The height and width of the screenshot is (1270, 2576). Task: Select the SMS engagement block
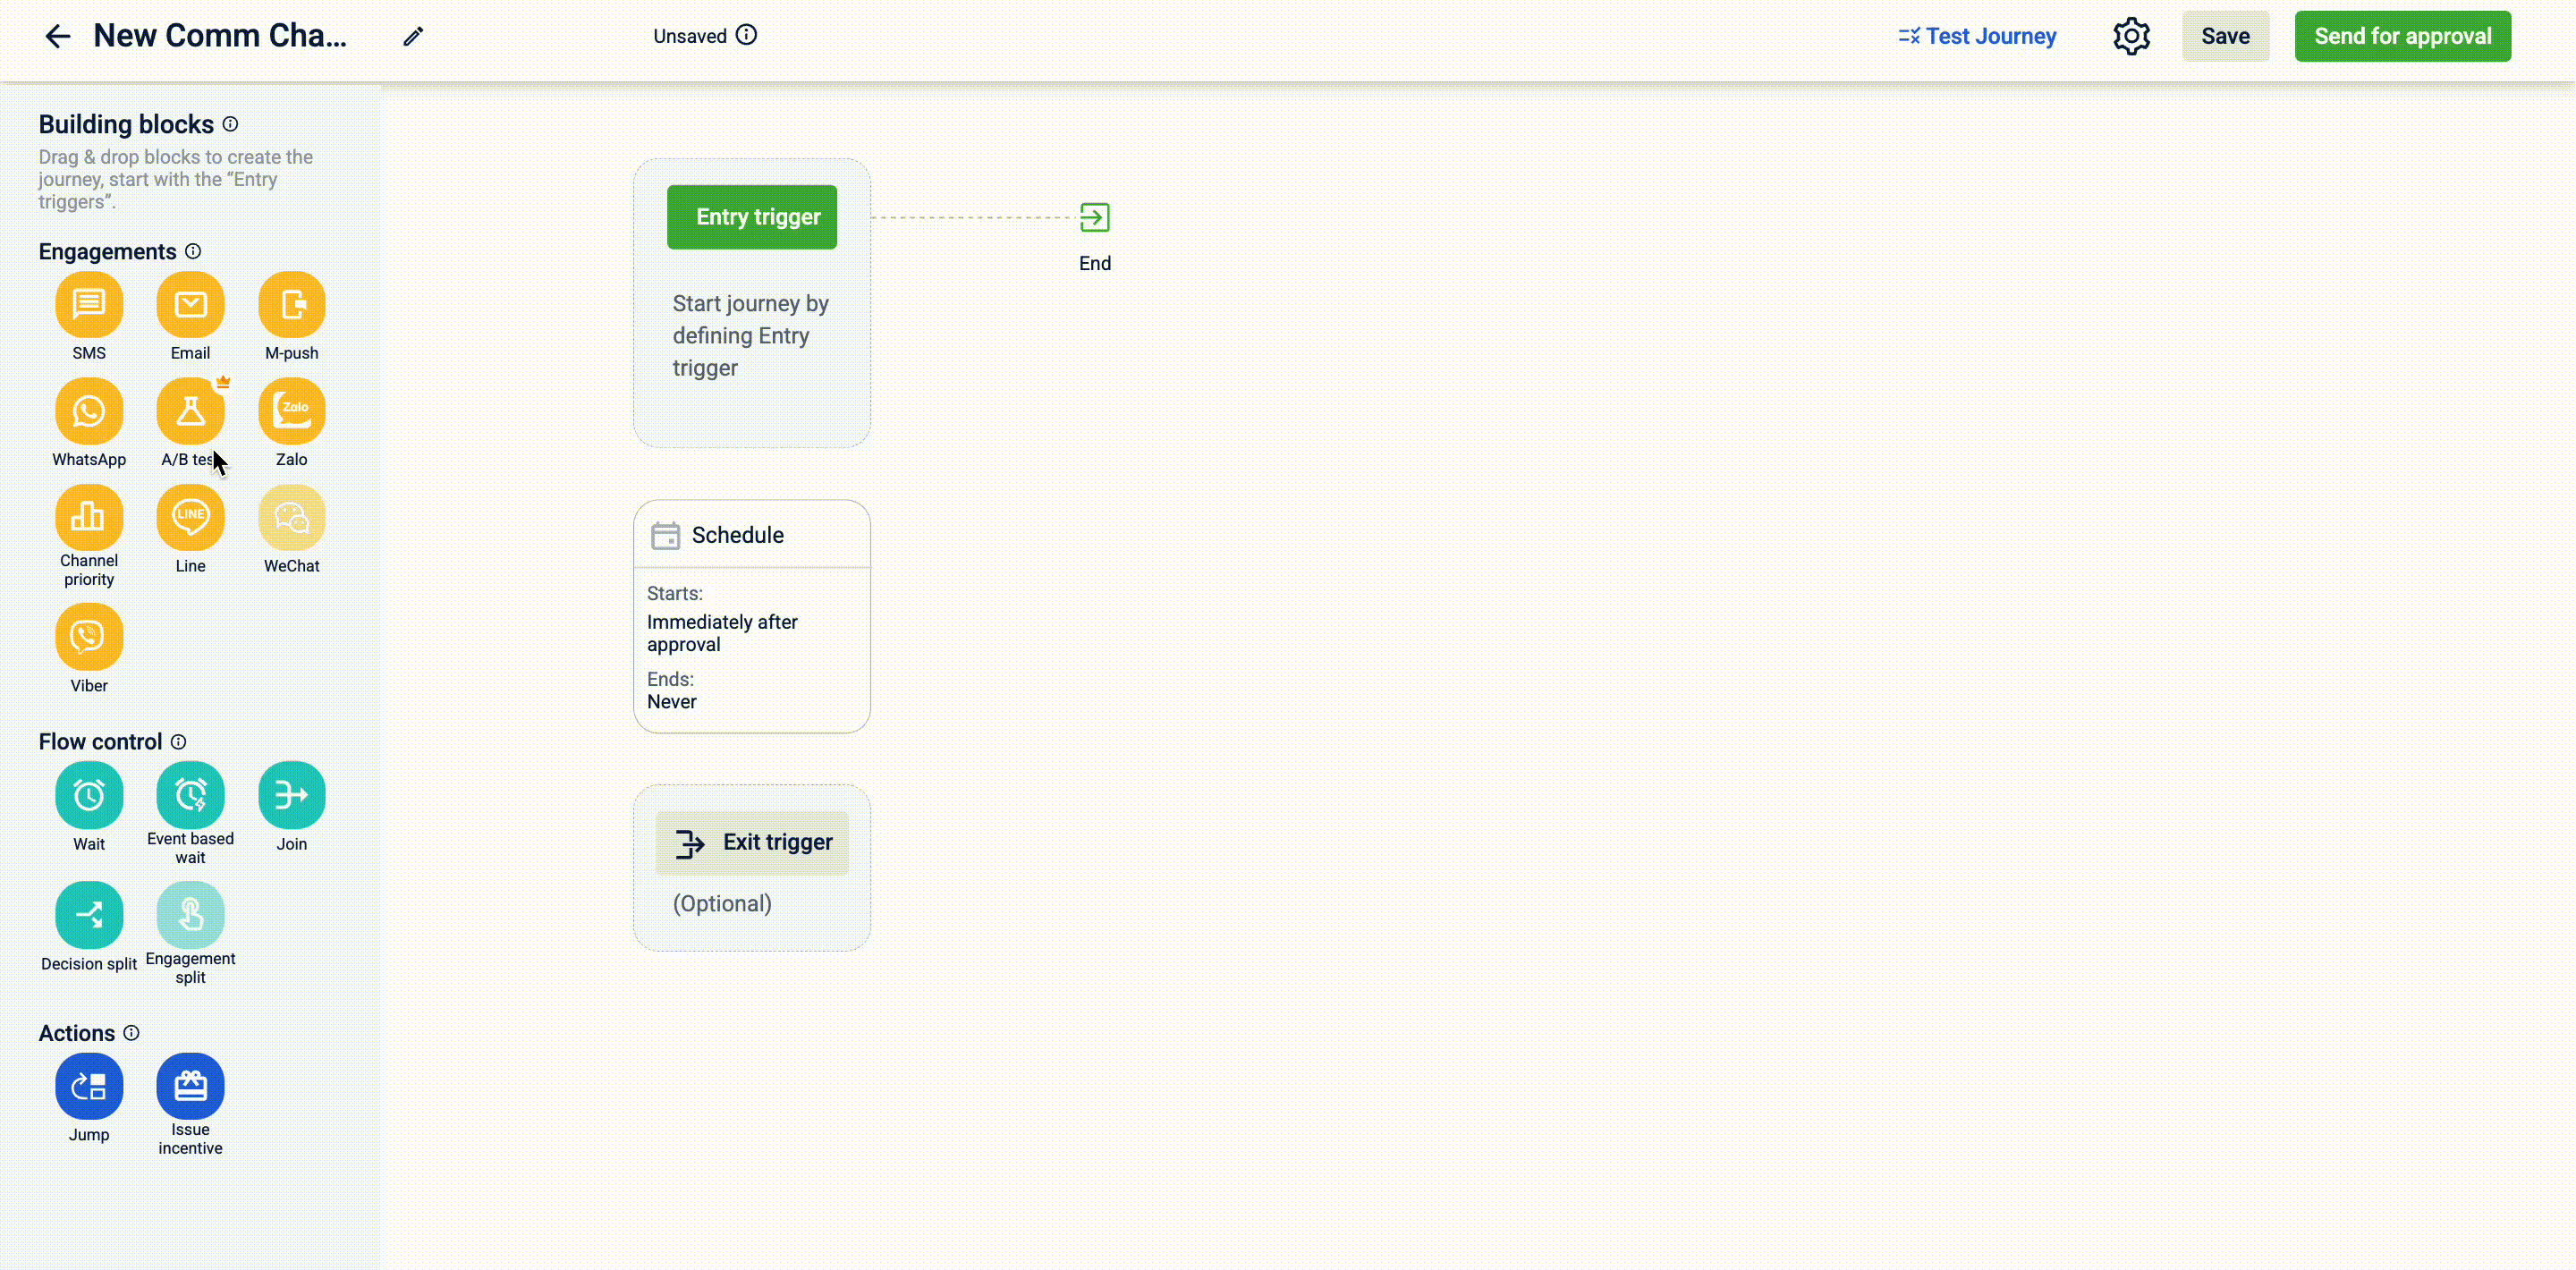pyautogui.click(x=89, y=305)
